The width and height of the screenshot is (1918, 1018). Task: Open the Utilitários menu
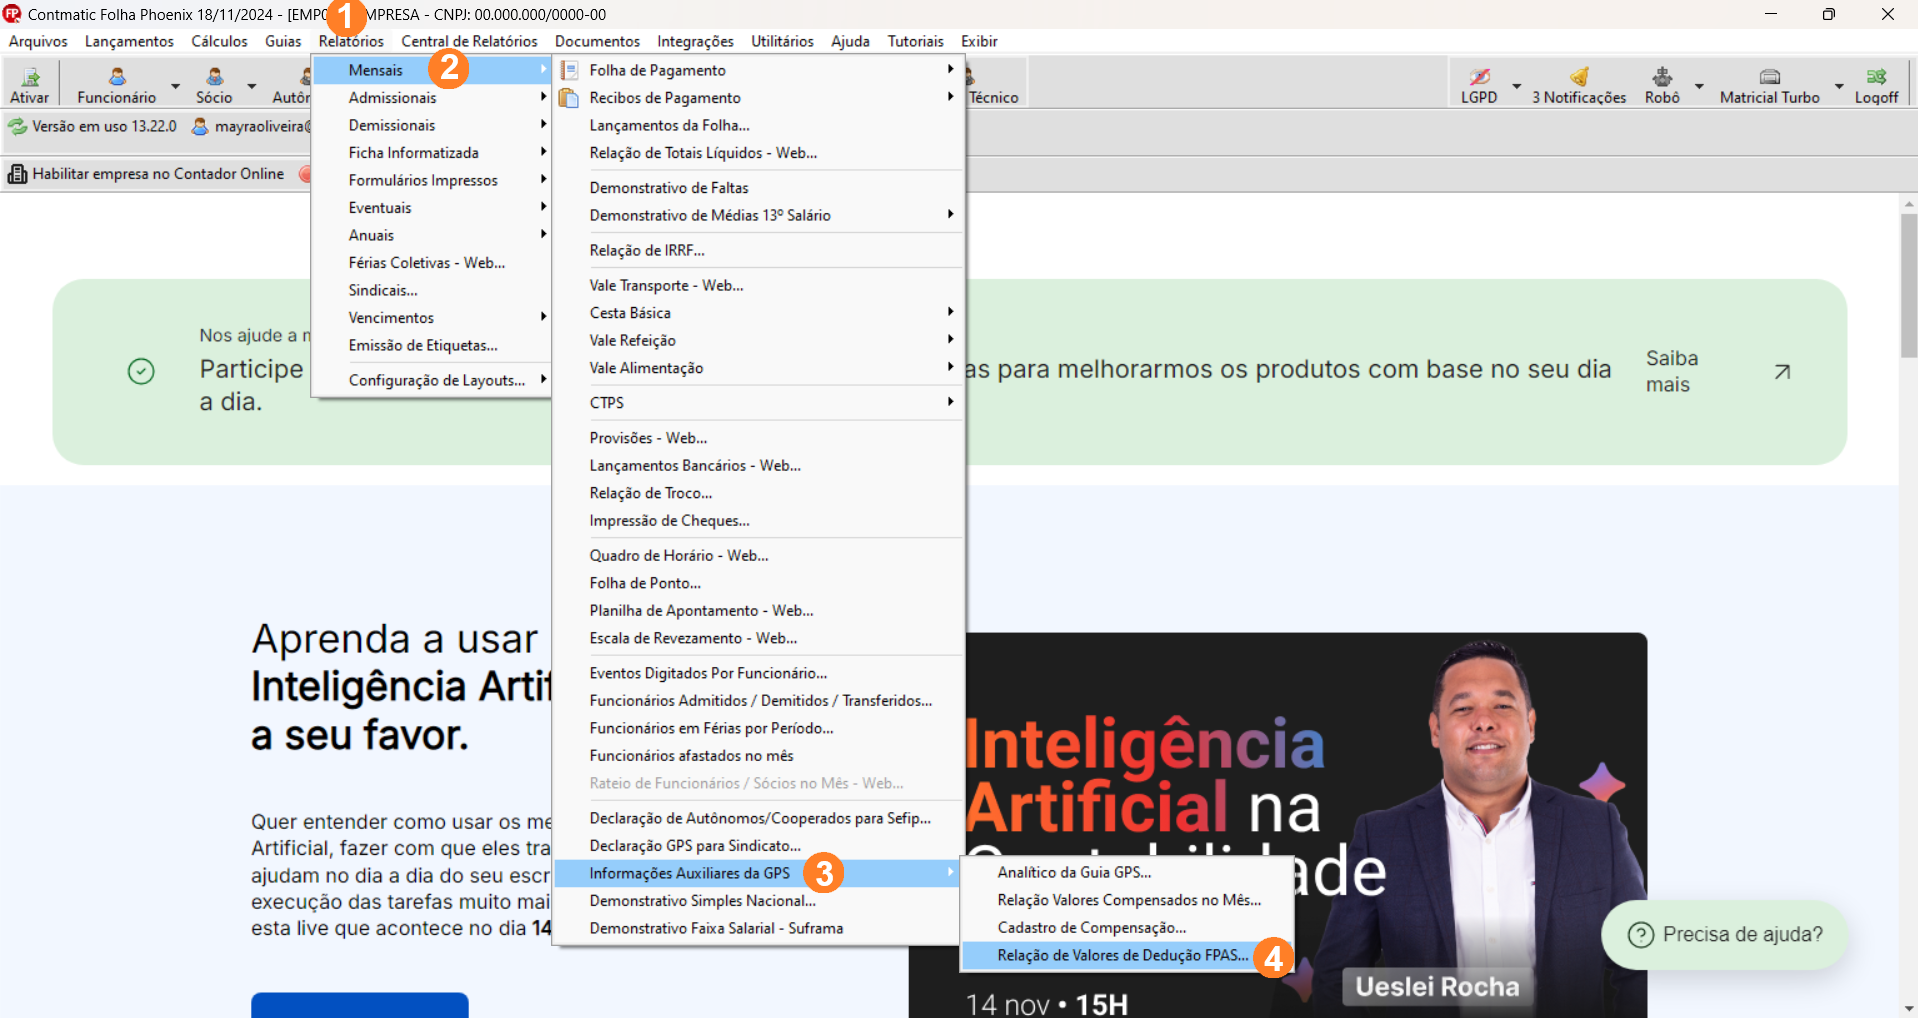click(782, 41)
